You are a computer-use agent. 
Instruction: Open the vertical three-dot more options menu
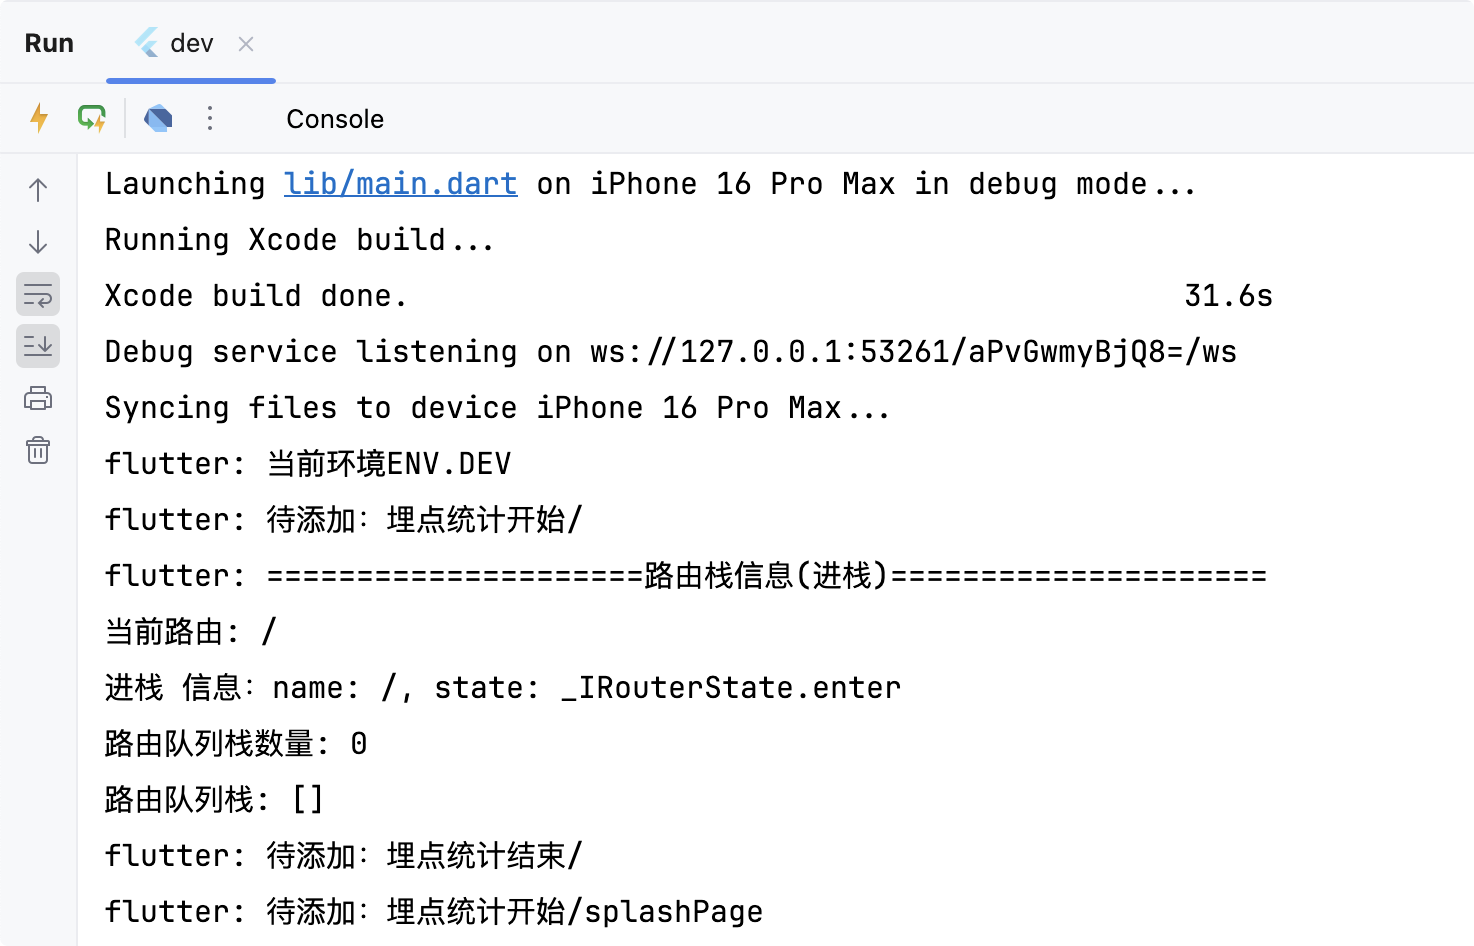[210, 118]
